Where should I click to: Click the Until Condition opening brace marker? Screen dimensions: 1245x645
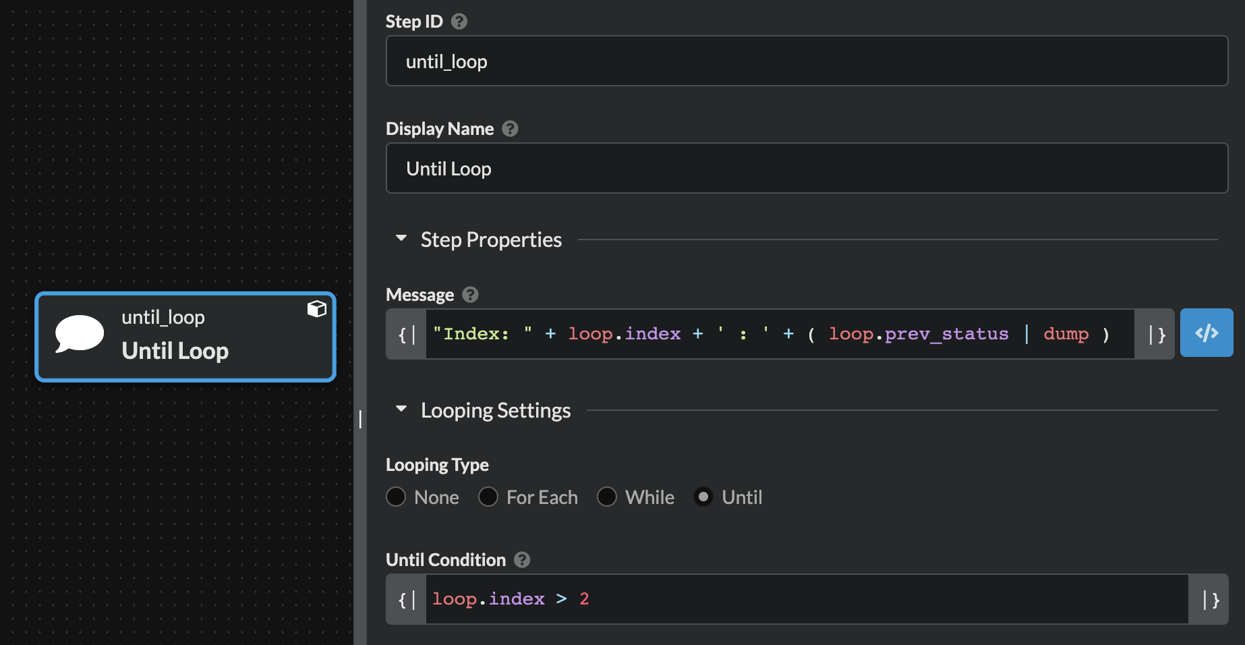407,599
